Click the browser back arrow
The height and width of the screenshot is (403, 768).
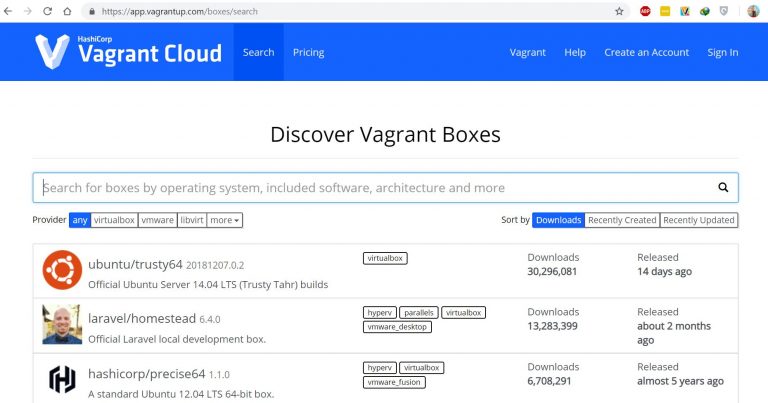(x=8, y=11)
